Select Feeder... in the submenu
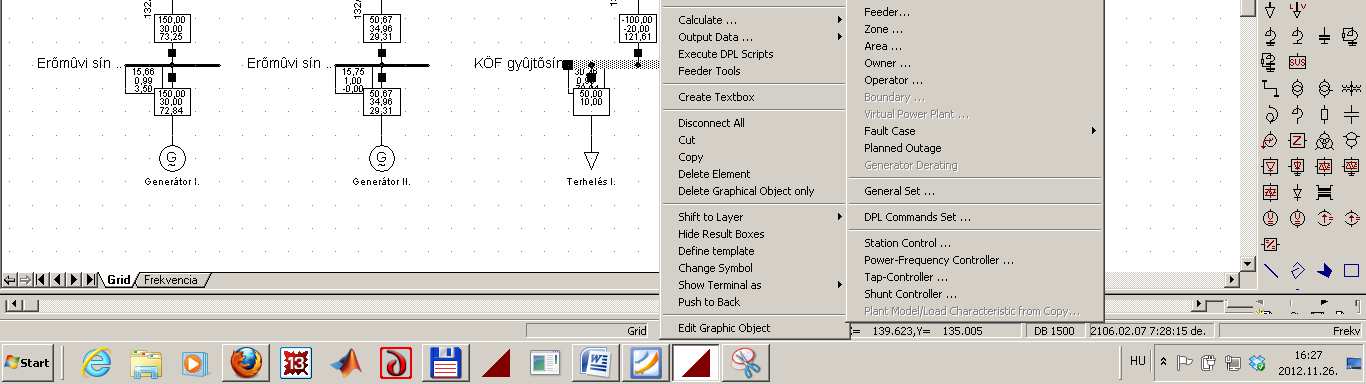1366x384 pixels. [976, 12]
